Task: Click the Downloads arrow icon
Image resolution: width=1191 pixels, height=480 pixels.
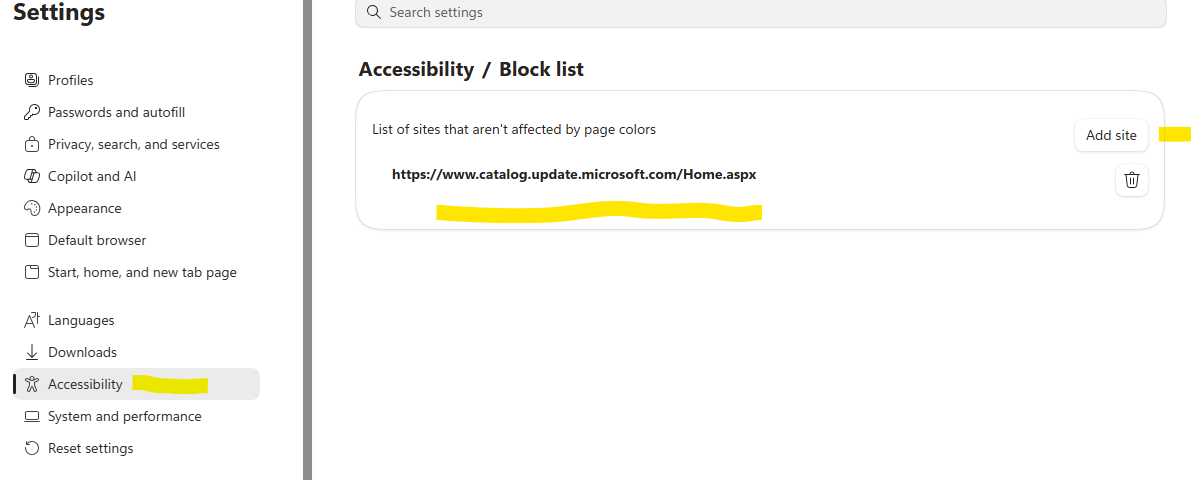Action: (x=32, y=352)
